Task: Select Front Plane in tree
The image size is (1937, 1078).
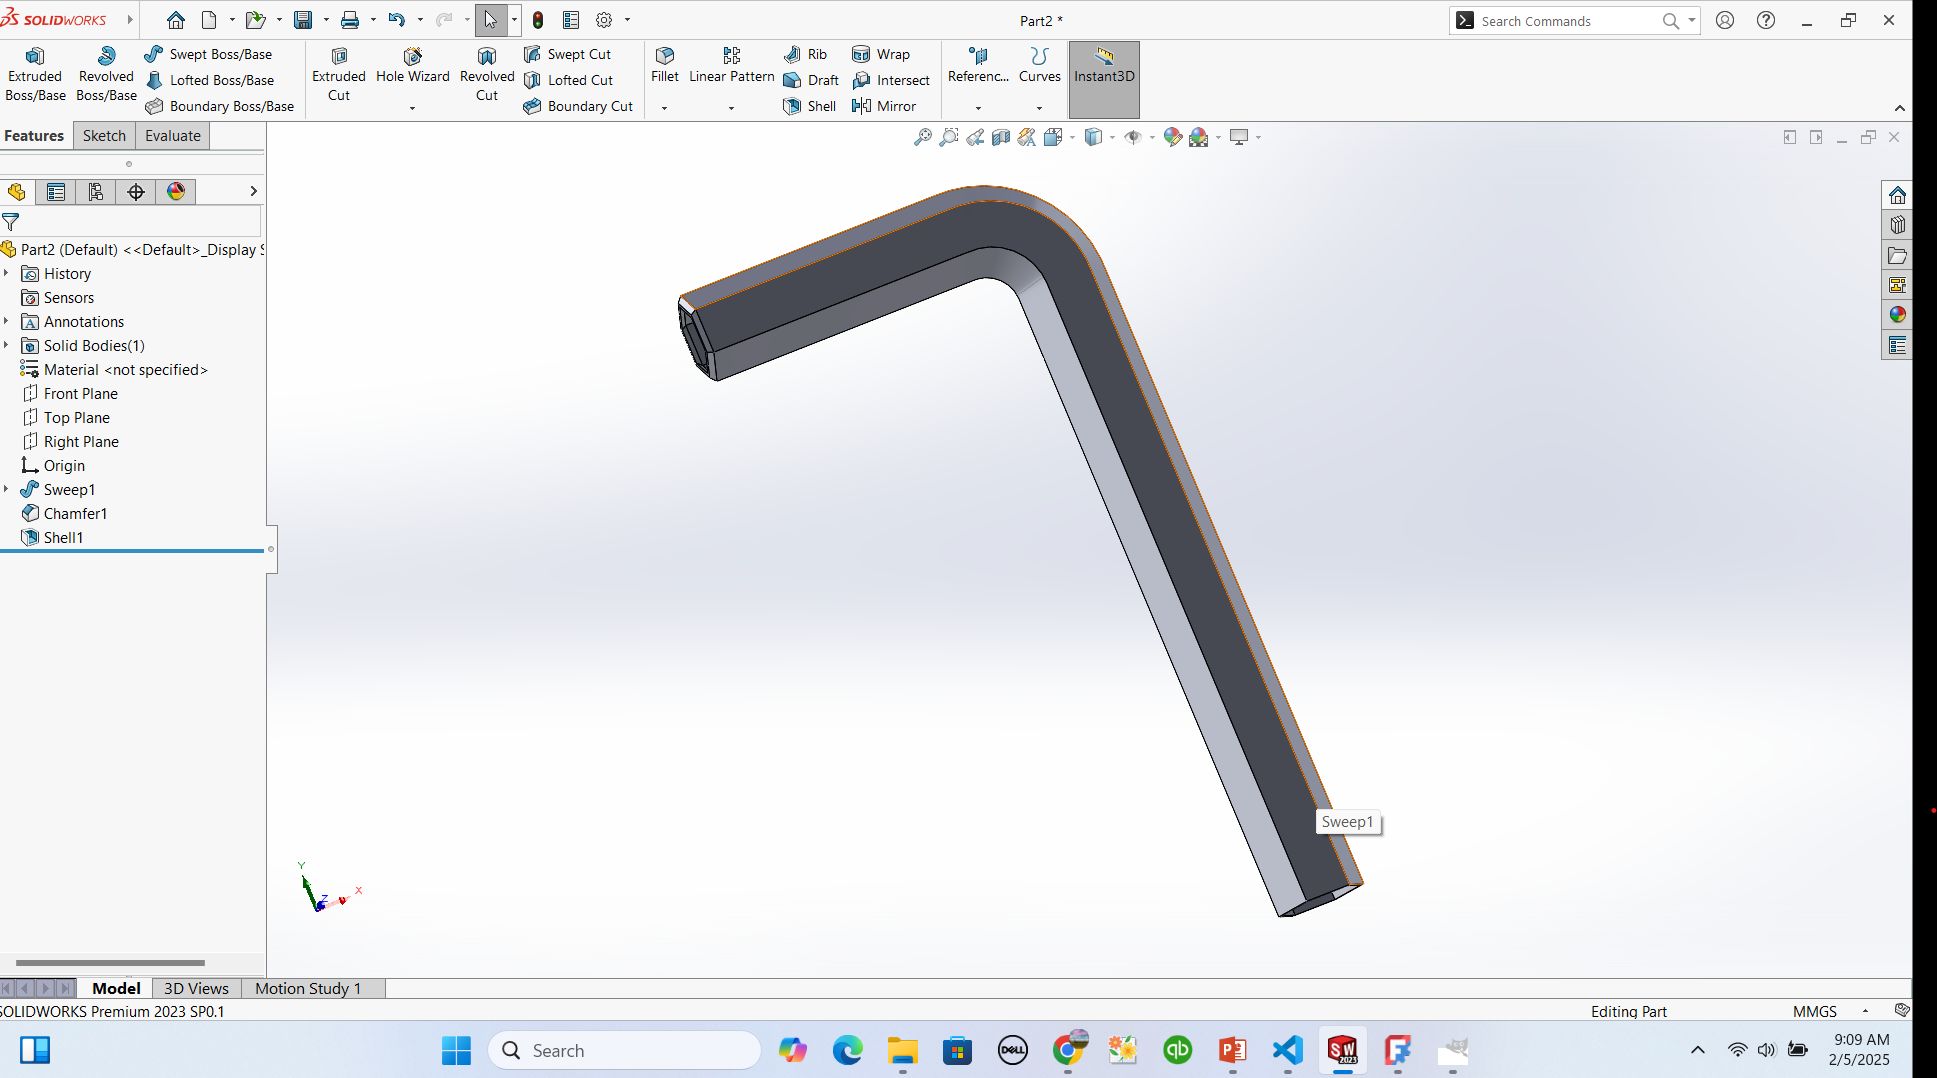Action: pos(80,394)
